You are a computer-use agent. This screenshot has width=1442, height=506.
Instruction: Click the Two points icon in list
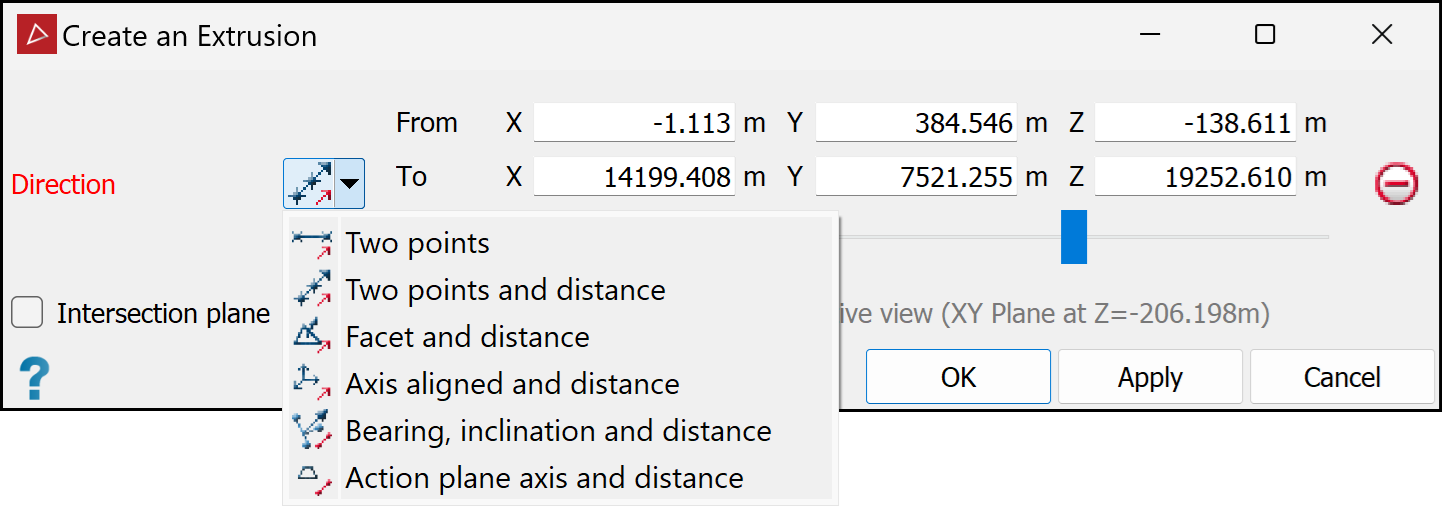click(x=312, y=243)
